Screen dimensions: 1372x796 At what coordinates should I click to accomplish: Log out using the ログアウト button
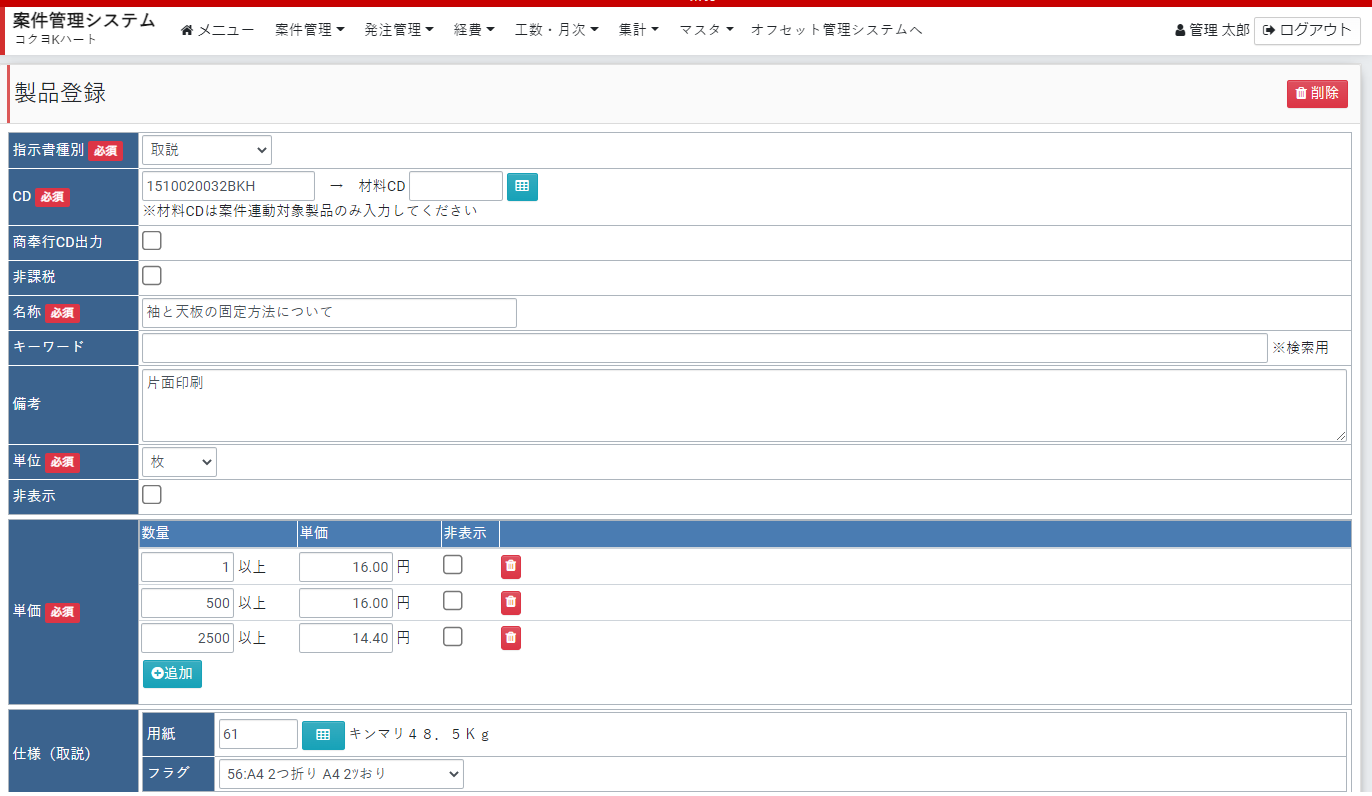(x=1307, y=30)
